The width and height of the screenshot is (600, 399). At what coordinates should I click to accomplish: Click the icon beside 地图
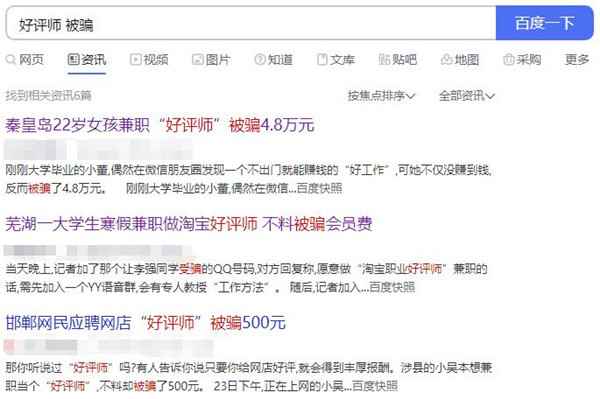pyautogui.click(x=447, y=59)
